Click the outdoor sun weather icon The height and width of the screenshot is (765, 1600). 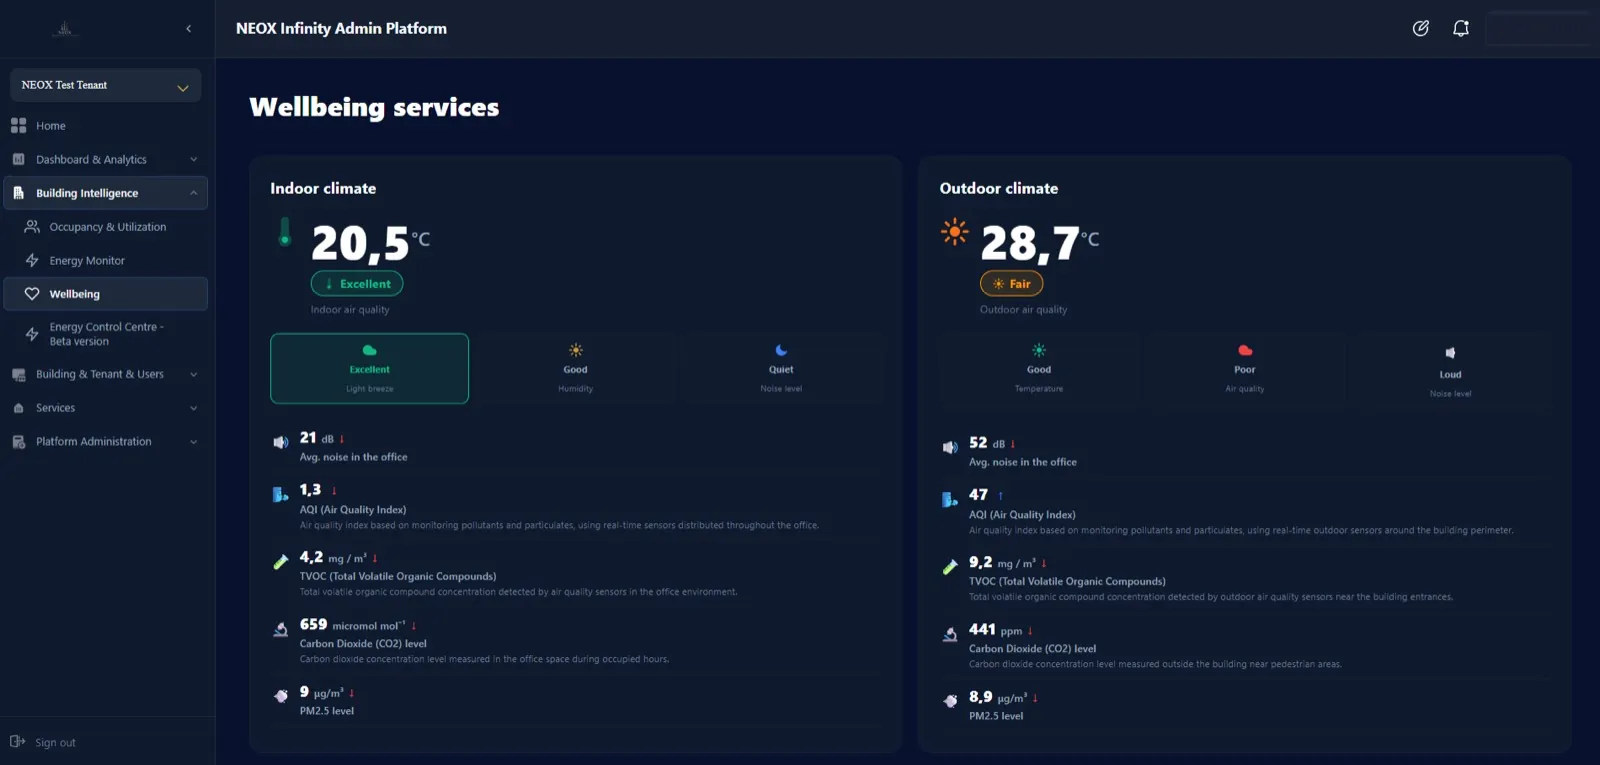coord(955,232)
